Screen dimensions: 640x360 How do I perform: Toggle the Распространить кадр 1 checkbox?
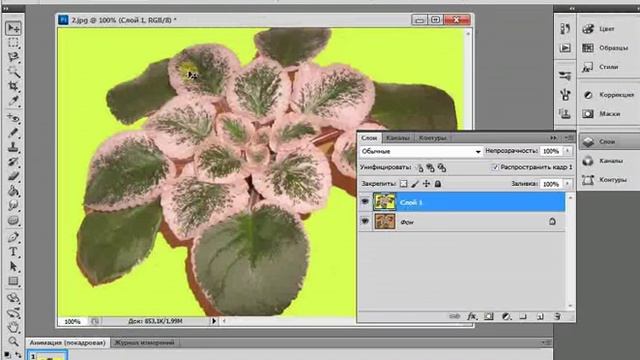click(x=495, y=167)
